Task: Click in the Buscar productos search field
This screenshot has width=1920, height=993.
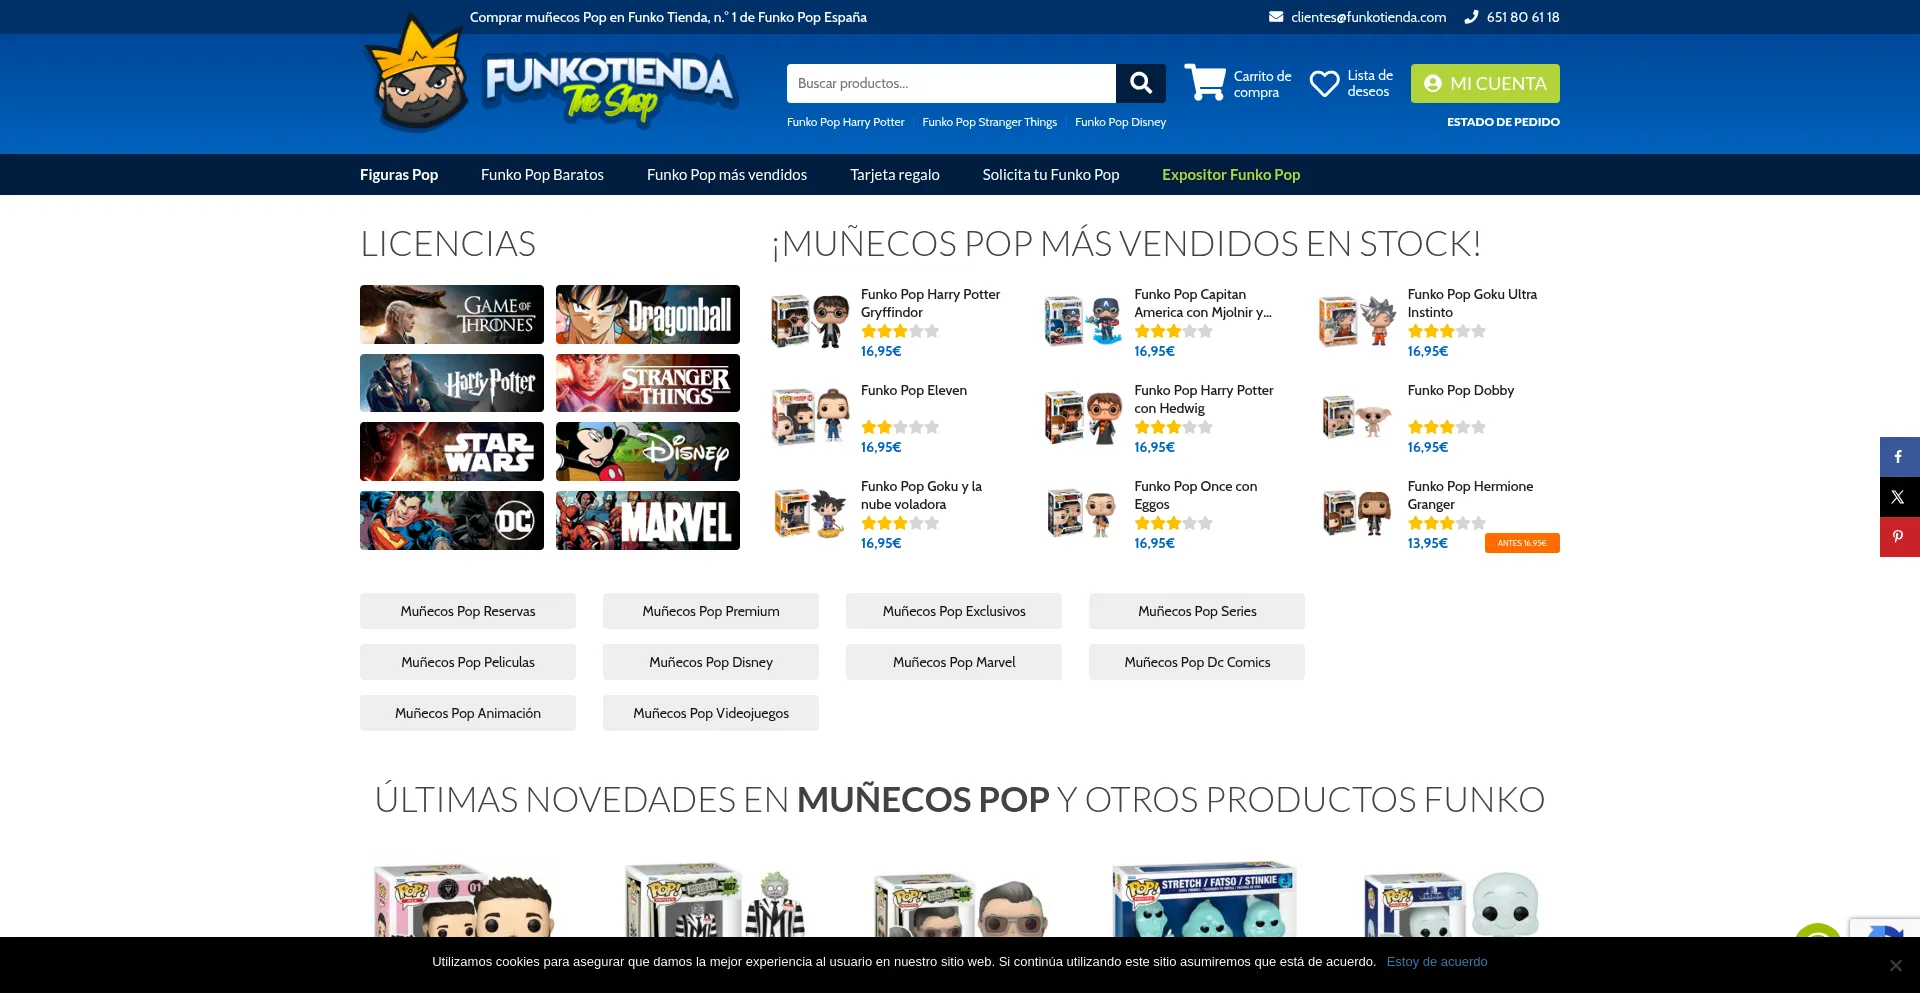Action: pos(951,83)
